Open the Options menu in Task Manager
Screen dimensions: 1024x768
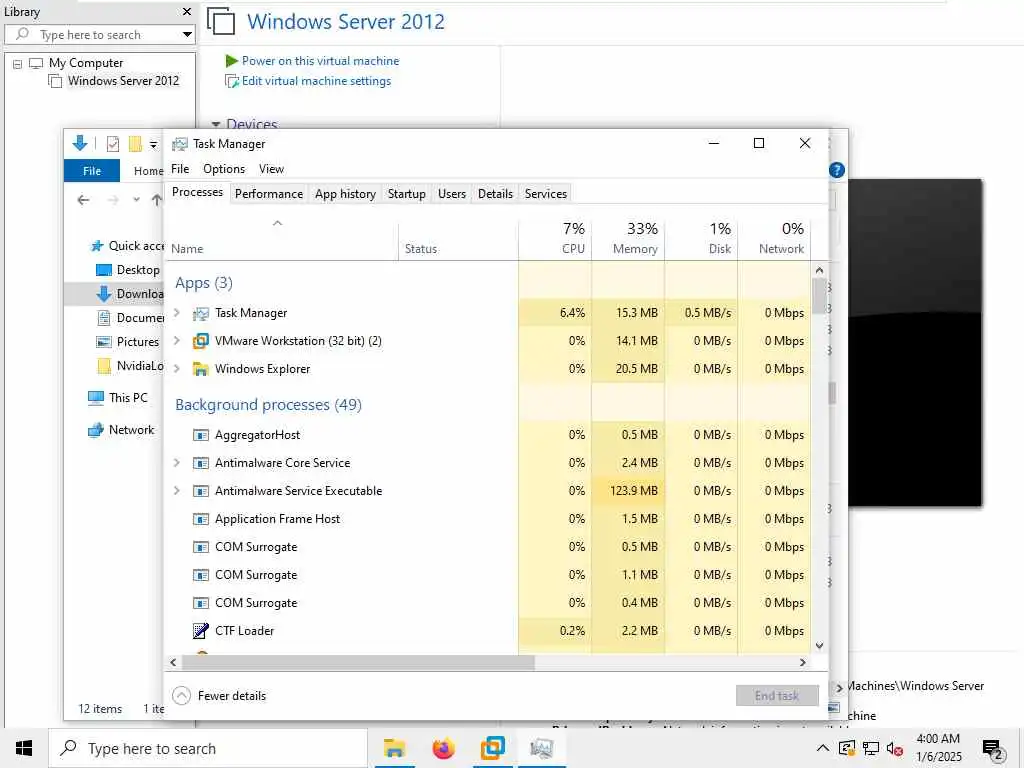224,169
